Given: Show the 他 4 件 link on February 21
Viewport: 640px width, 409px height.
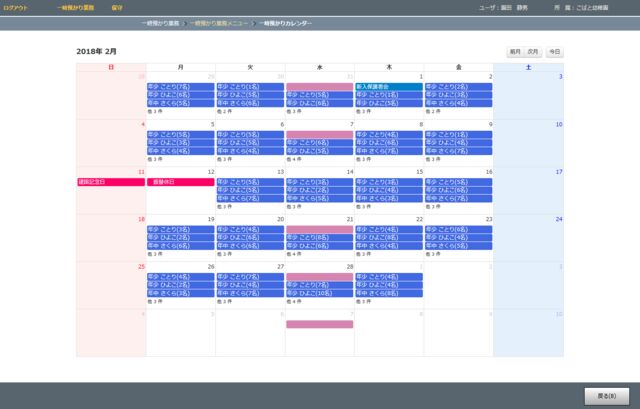Looking at the screenshot, I should click(294, 254).
